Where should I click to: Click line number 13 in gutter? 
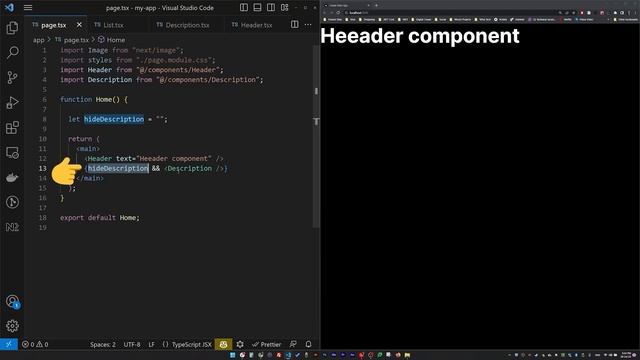42,168
